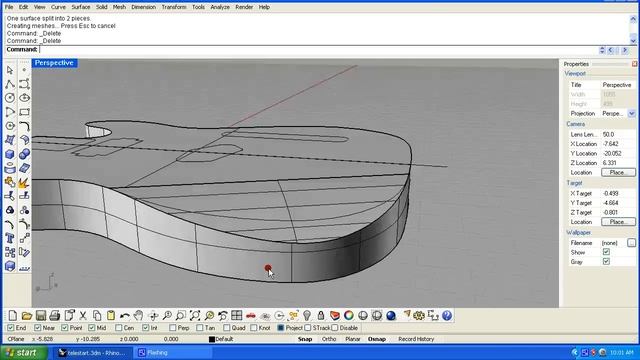Browse for wallpaper filename button
This screenshot has width=640, height=360.
click(631, 243)
